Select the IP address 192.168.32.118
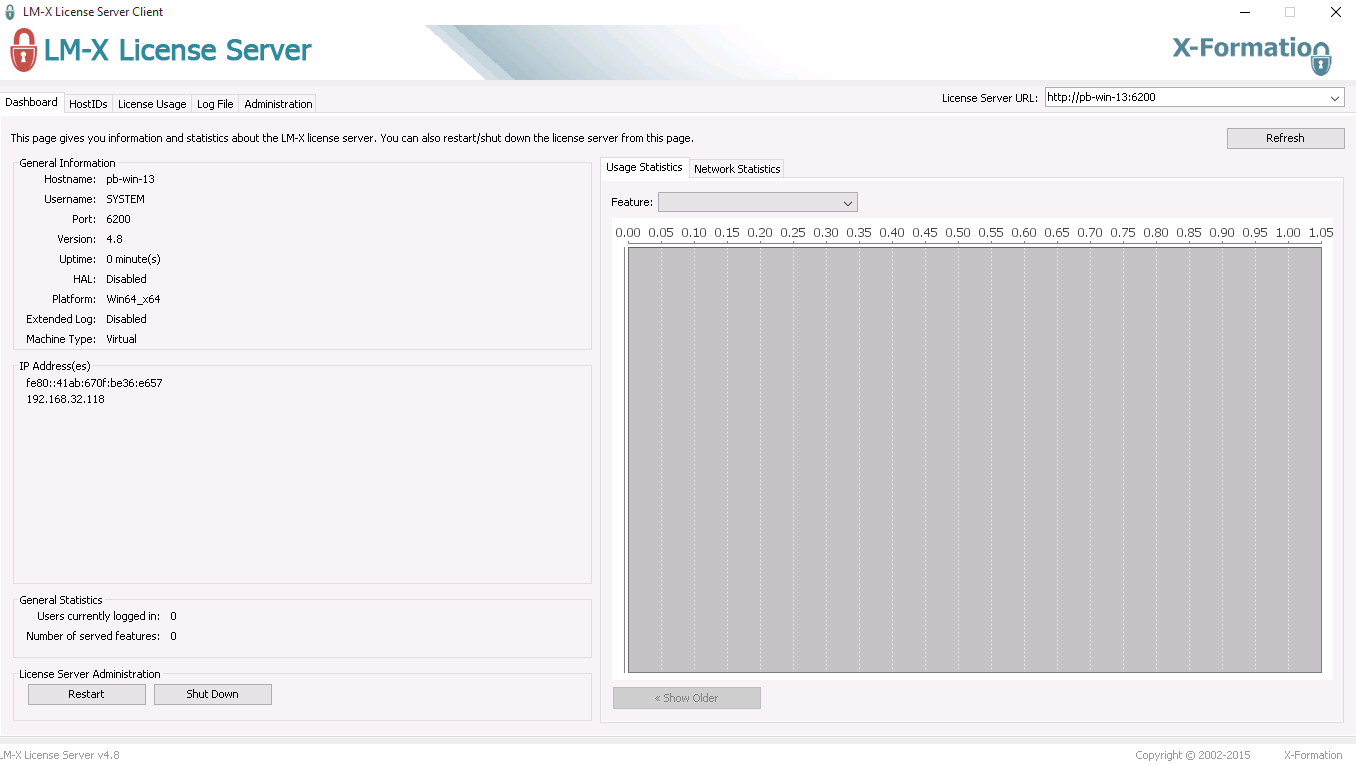 (x=65, y=399)
